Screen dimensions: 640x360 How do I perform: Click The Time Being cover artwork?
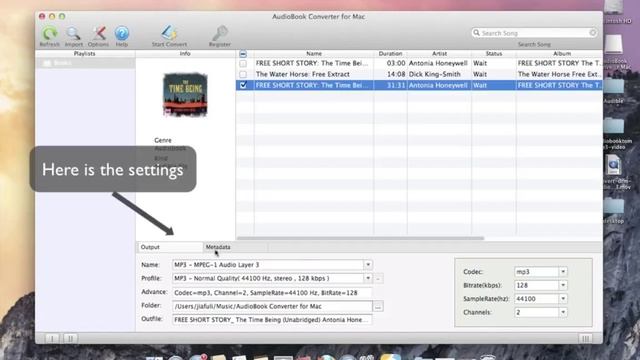[x=185, y=94]
